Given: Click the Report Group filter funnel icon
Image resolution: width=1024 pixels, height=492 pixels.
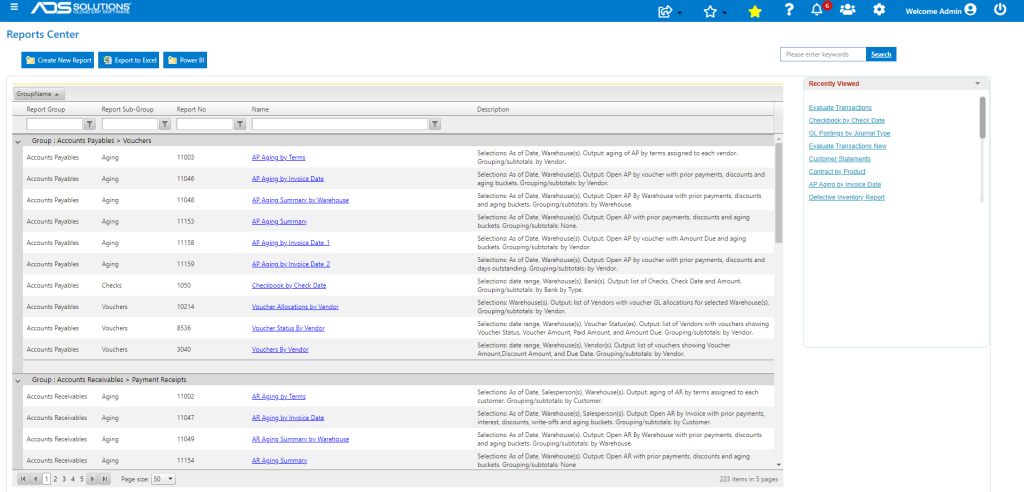Looking at the screenshot, I should (90, 124).
